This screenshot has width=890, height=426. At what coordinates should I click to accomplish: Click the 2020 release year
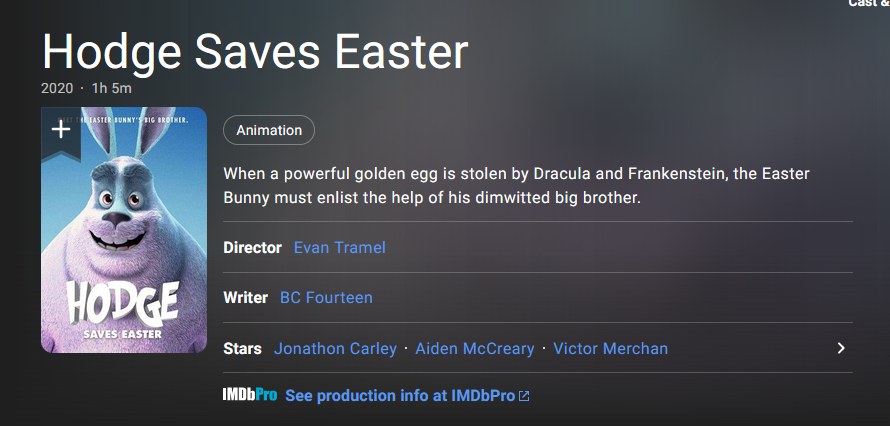tap(56, 88)
